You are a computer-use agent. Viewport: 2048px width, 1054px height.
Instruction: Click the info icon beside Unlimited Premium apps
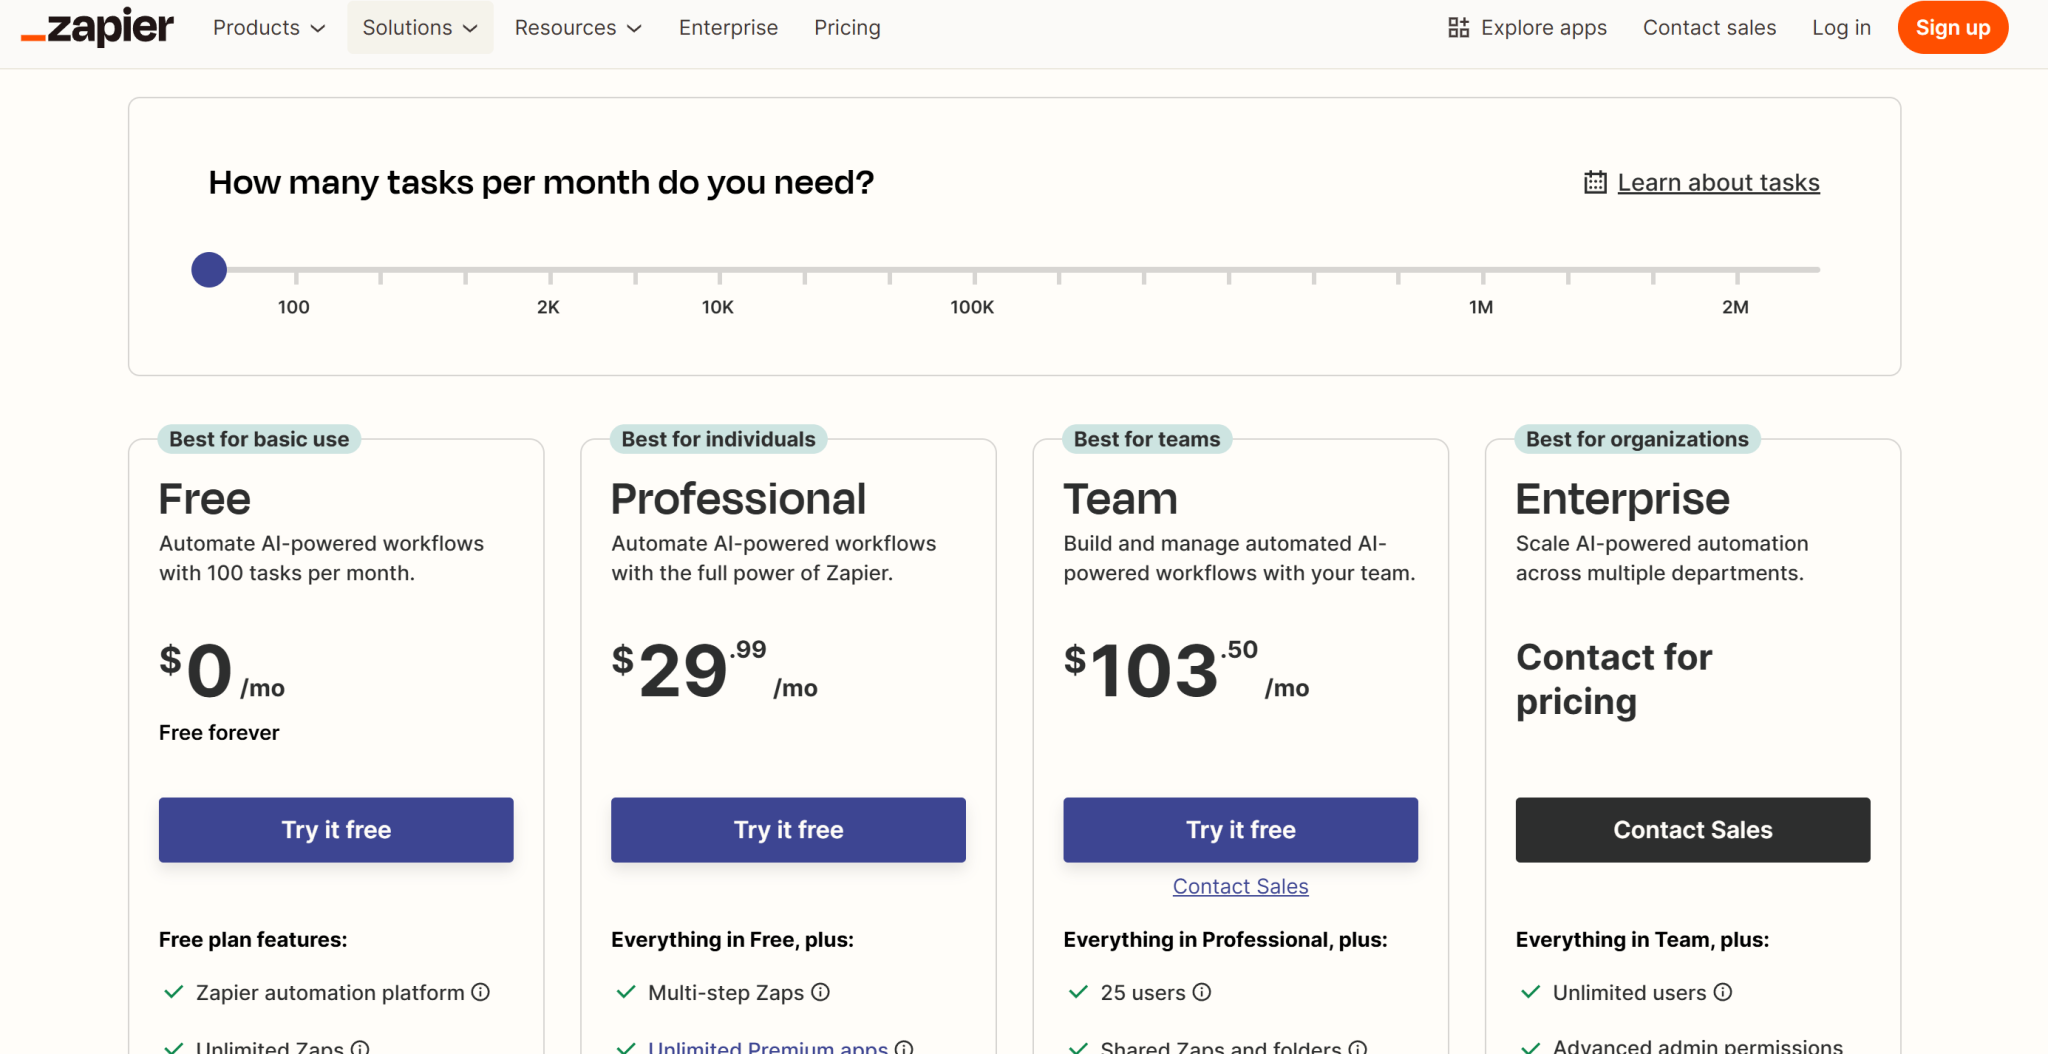[905, 1048]
